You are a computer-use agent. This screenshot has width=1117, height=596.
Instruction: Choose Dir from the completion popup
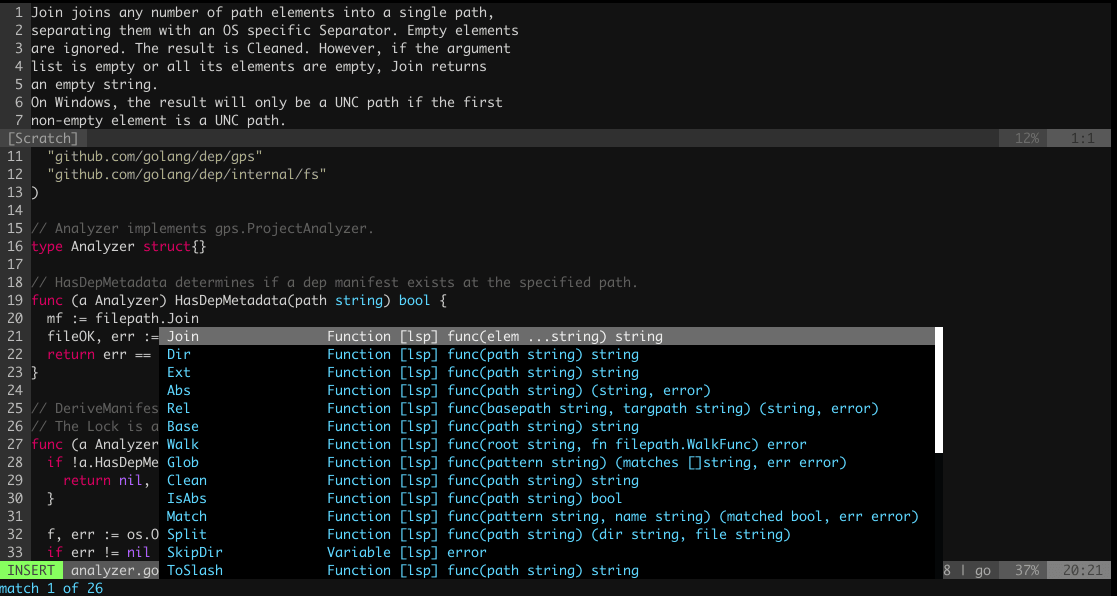tap(180, 355)
